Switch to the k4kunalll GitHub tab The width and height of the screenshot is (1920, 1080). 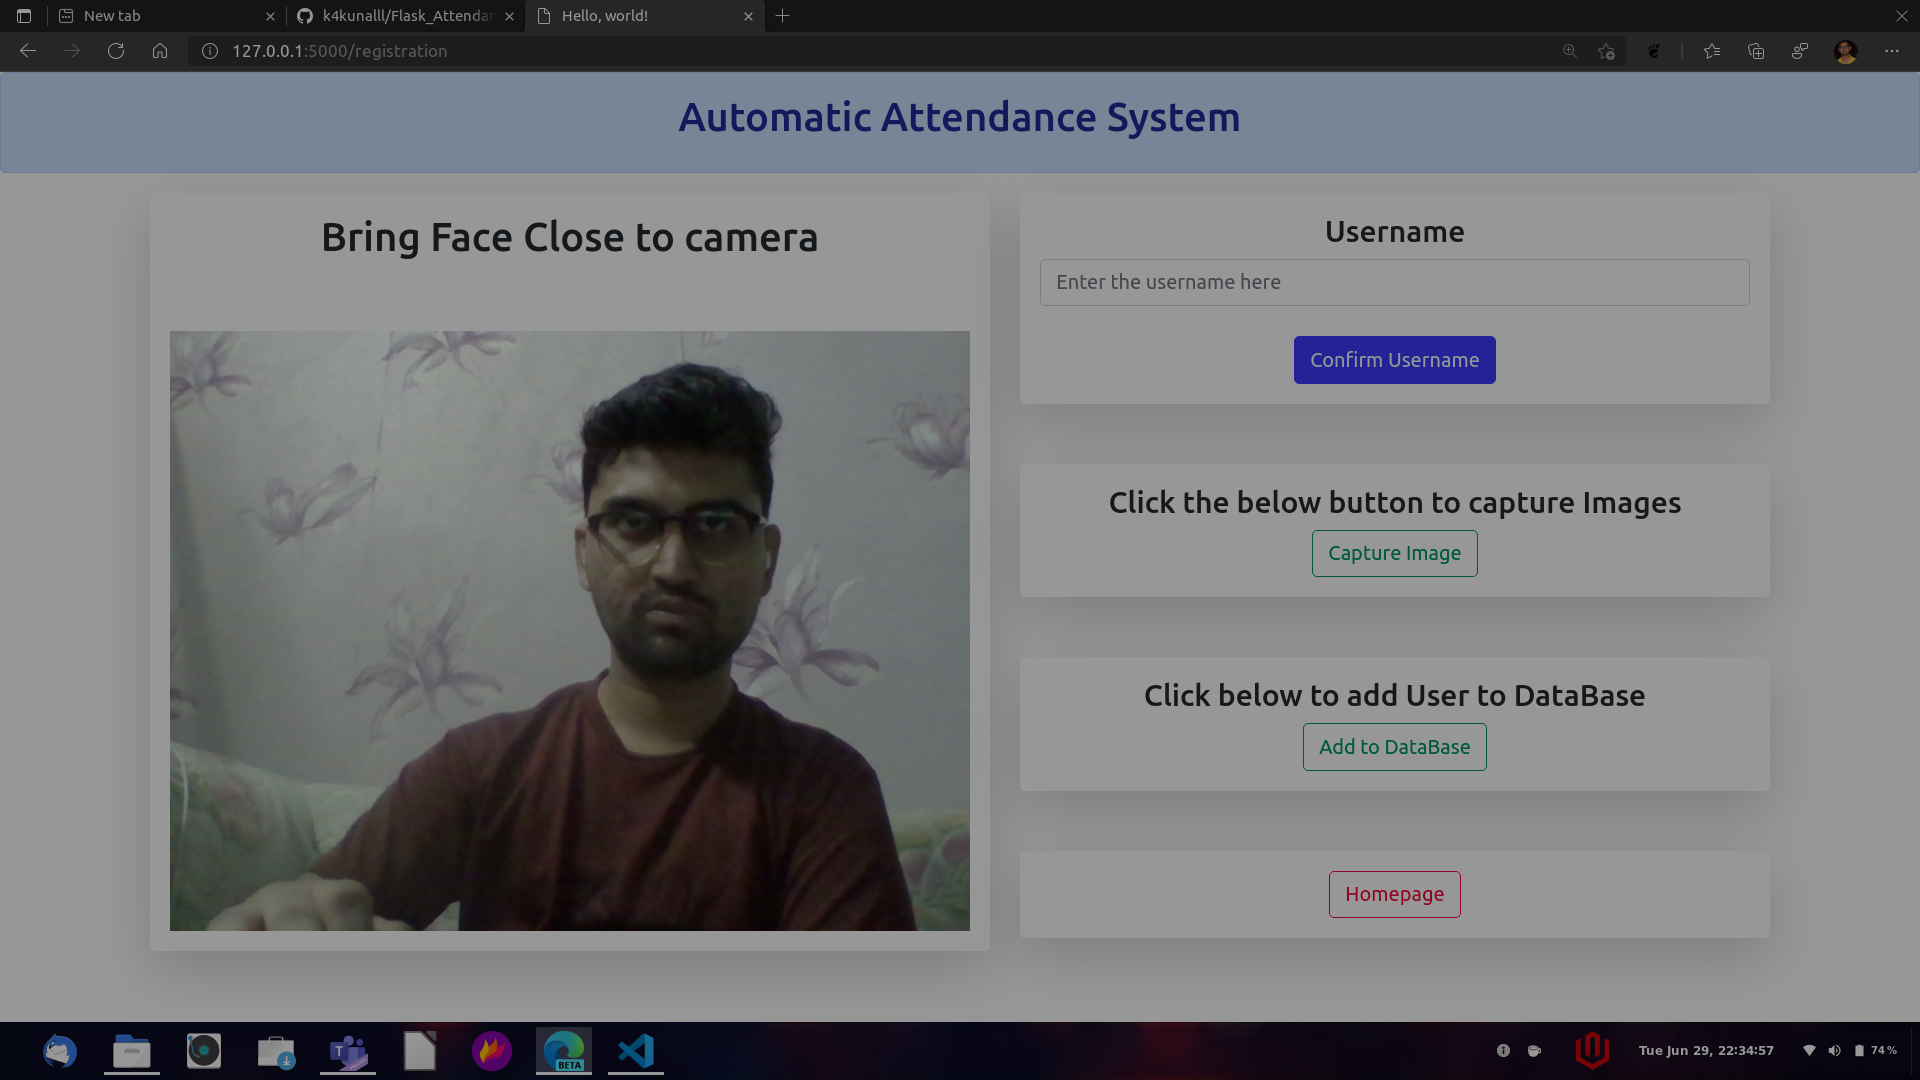[x=400, y=15]
